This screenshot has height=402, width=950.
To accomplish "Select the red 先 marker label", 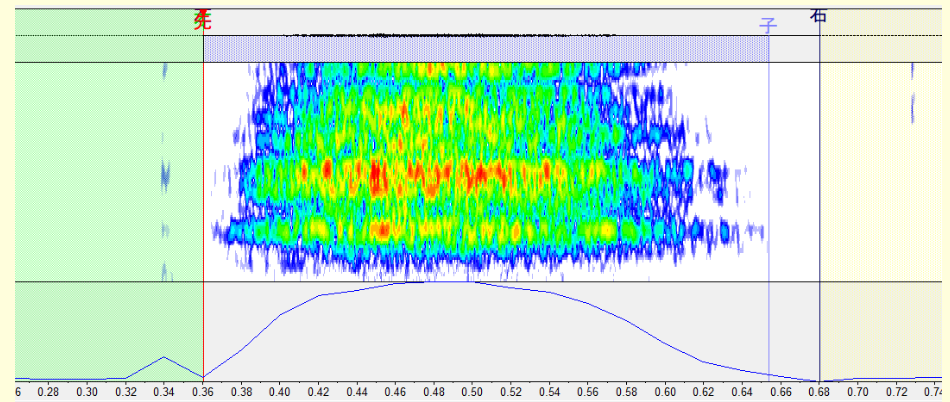I will click(203, 21).
